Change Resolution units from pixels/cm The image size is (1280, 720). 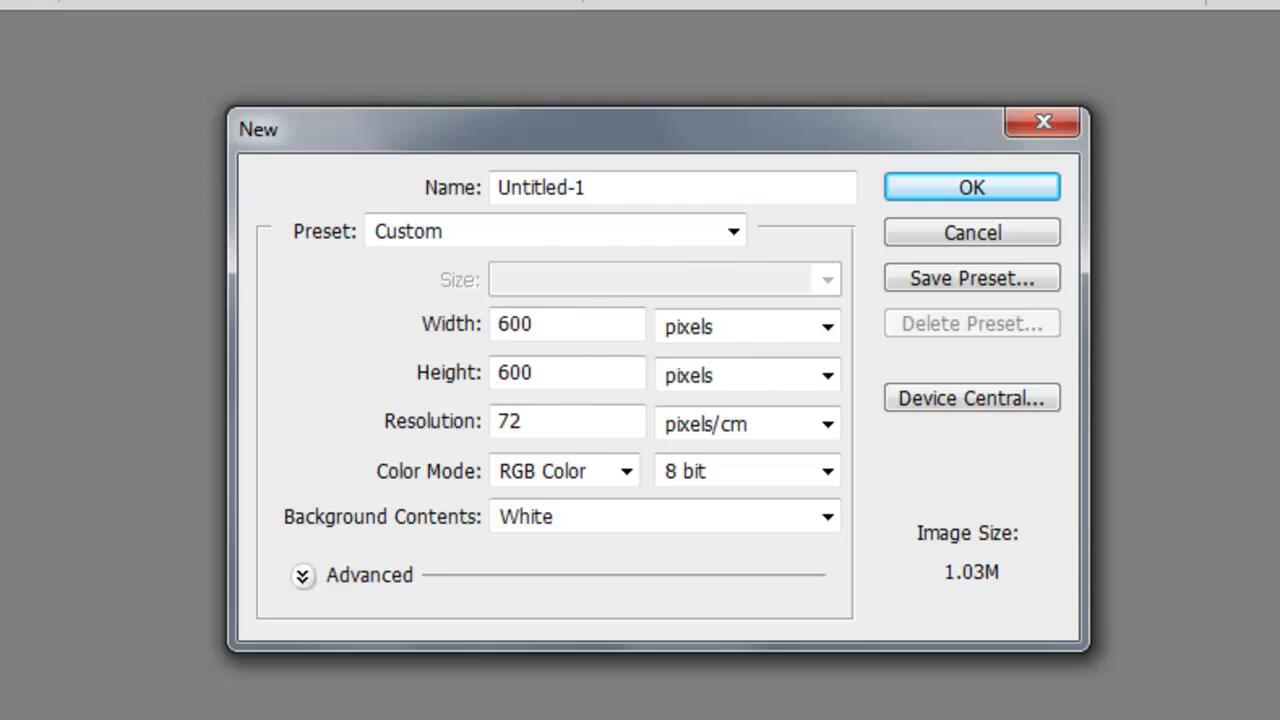[747, 424]
